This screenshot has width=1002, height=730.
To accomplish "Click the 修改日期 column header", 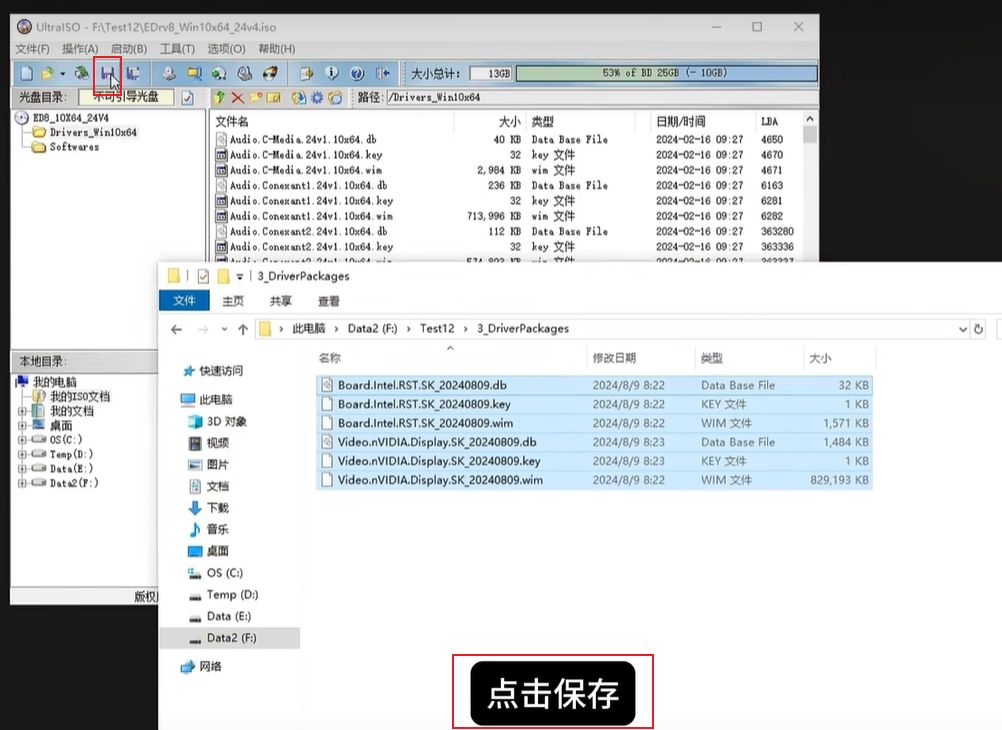I will pos(613,358).
